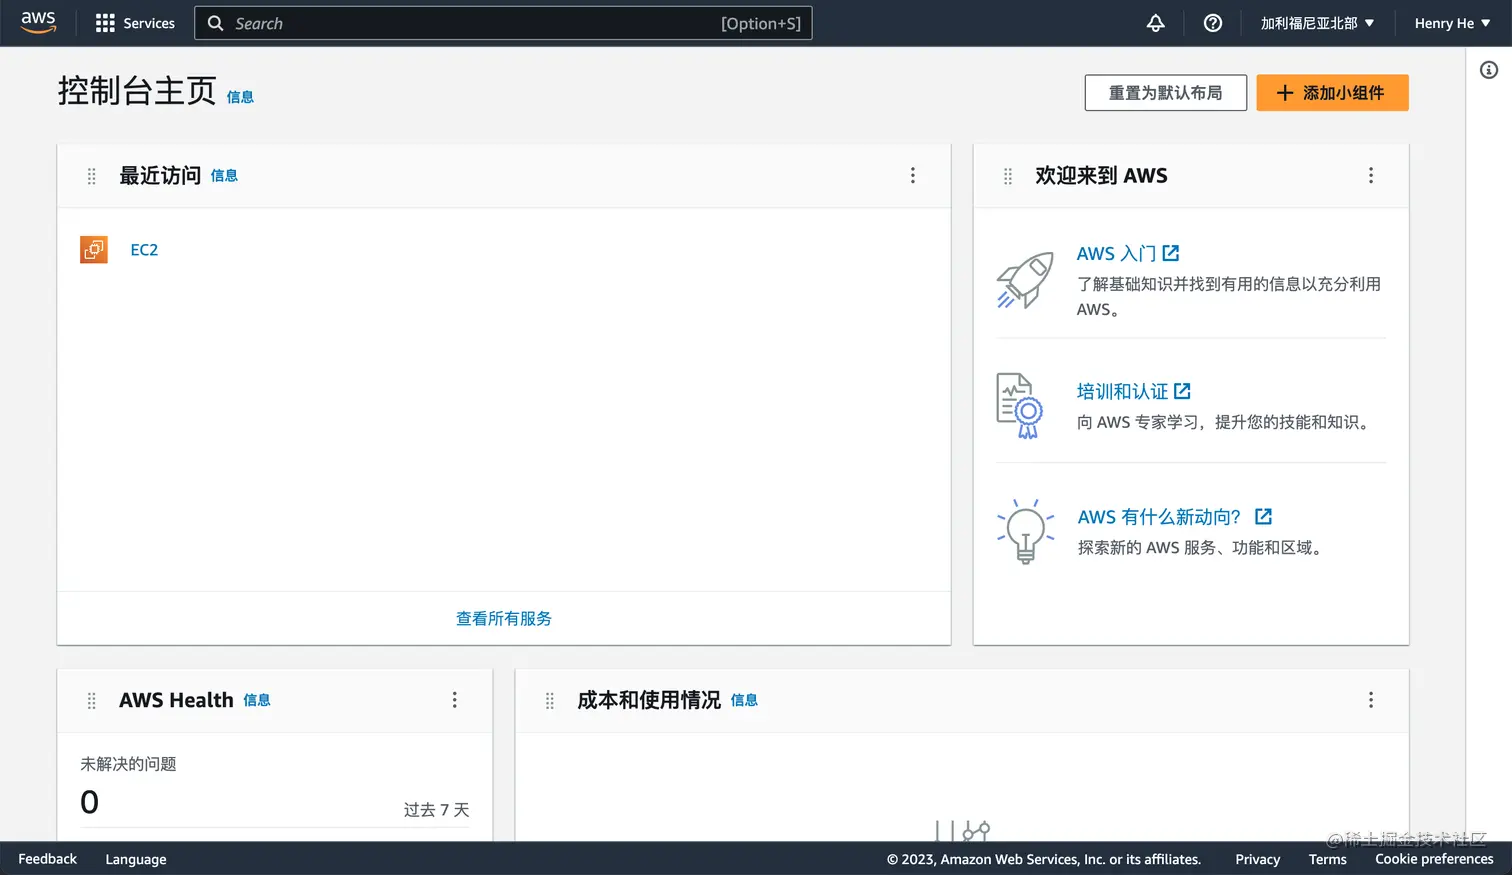Click the certificate icon beside 培训和认证
The height and width of the screenshot is (875, 1512).
click(x=1020, y=405)
